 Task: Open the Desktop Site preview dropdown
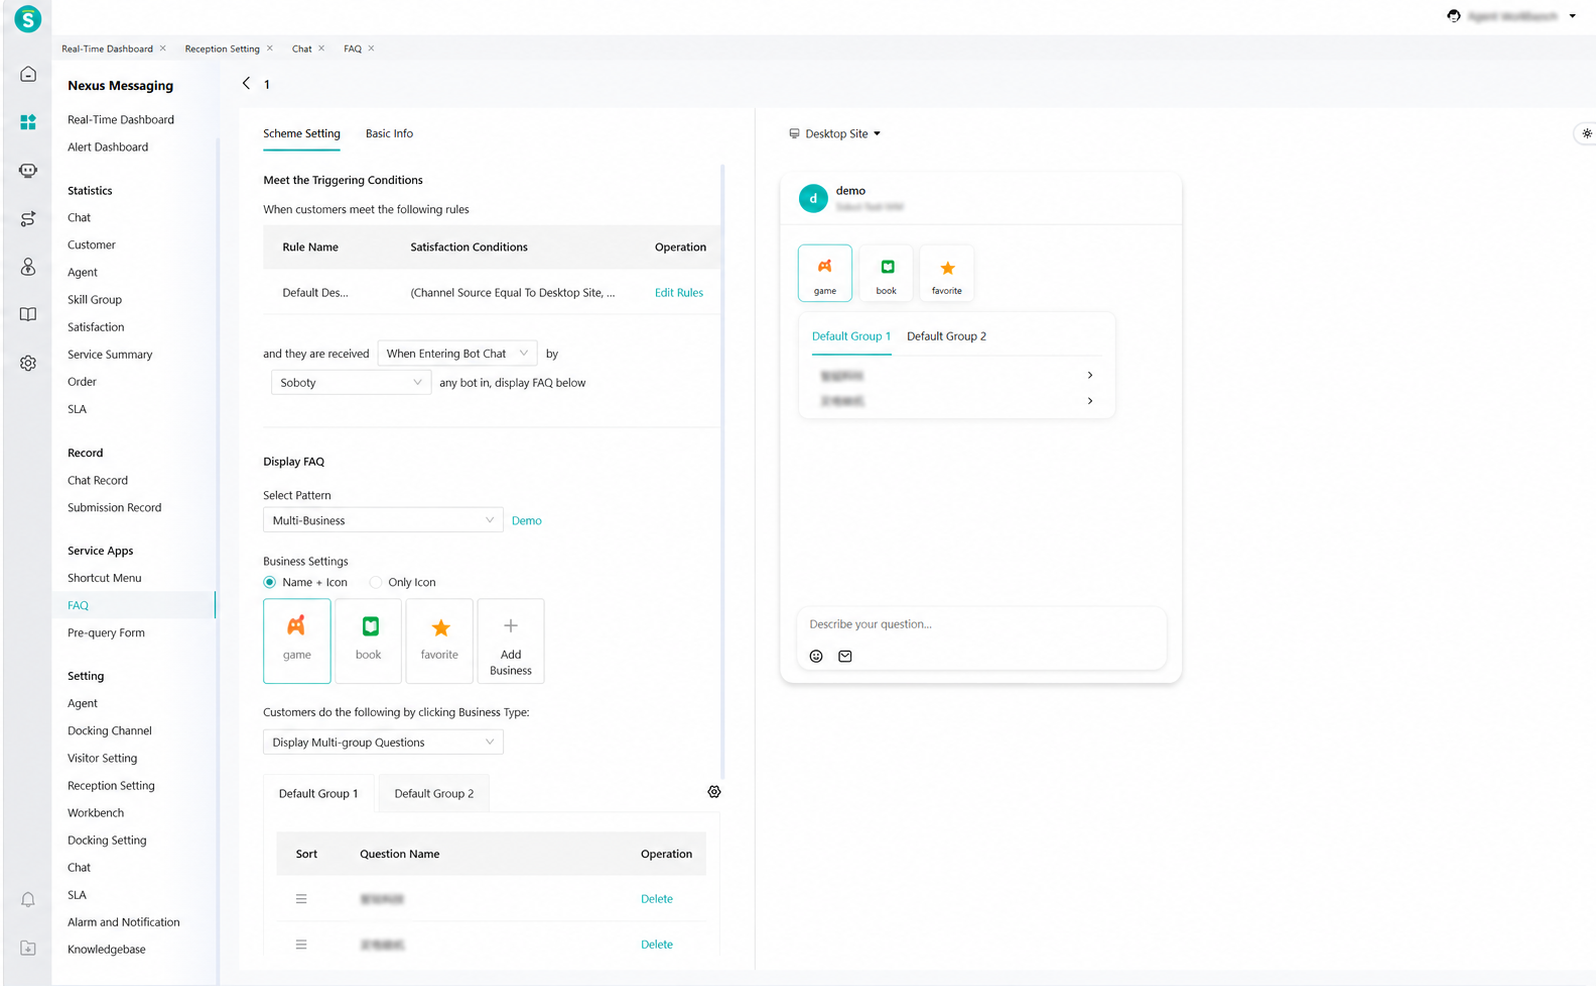pos(835,133)
